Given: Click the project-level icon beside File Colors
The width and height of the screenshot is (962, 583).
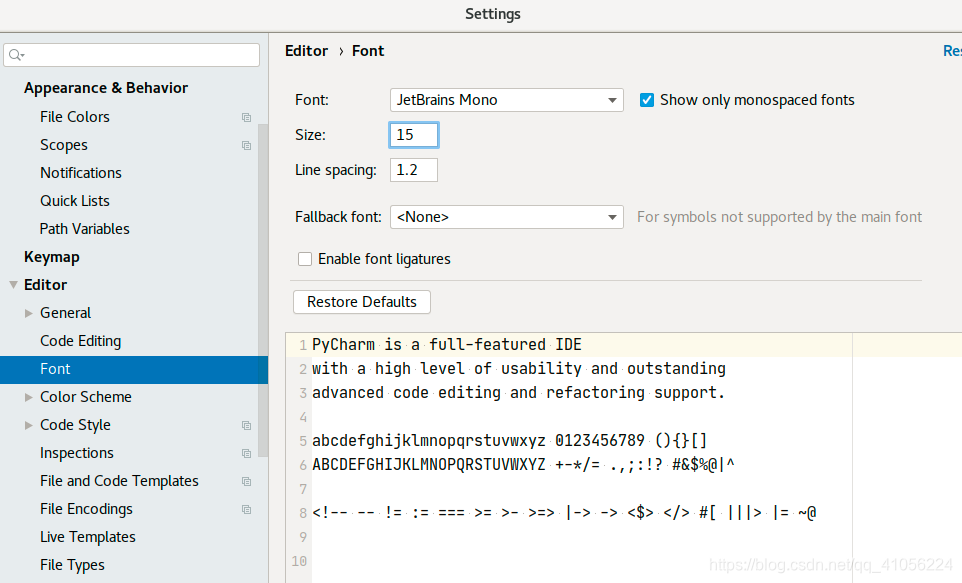Looking at the screenshot, I should coord(247,117).
